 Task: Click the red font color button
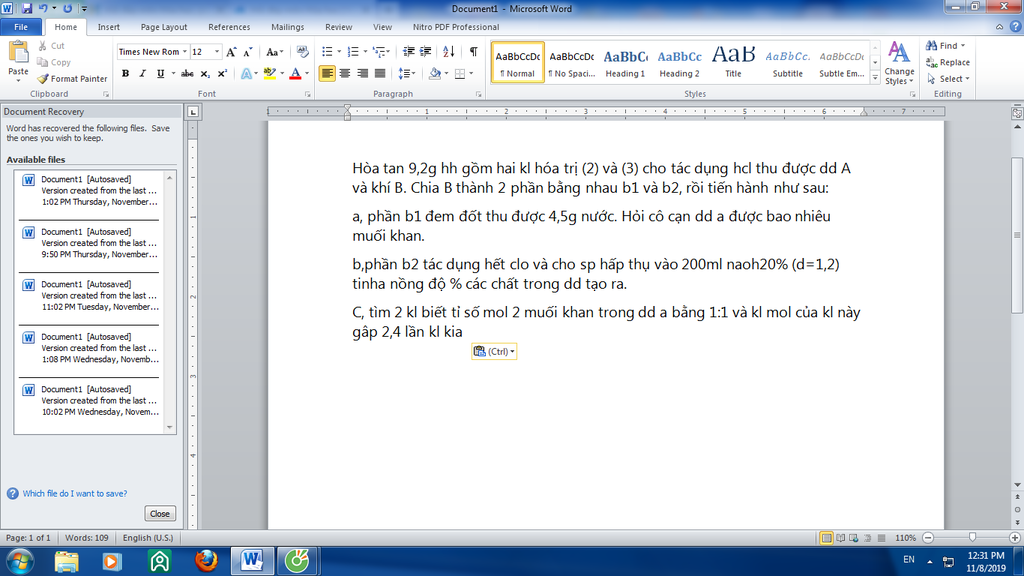click(x=295, y=74)
